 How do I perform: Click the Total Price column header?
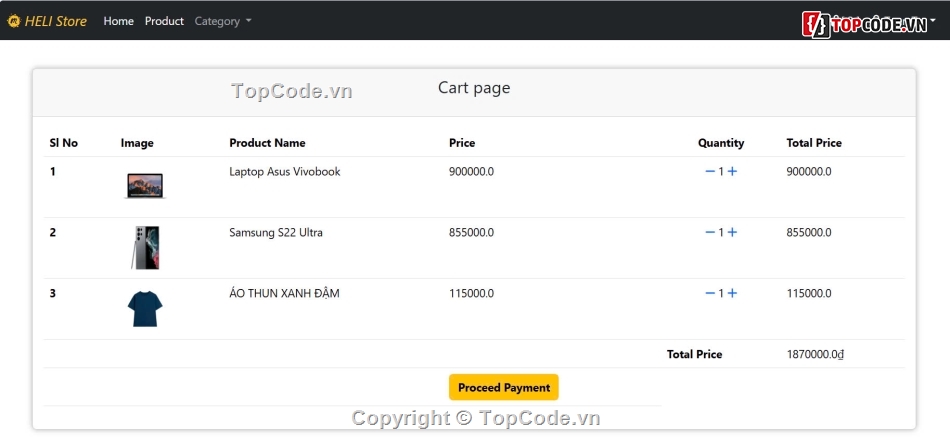tap(814, 143)
